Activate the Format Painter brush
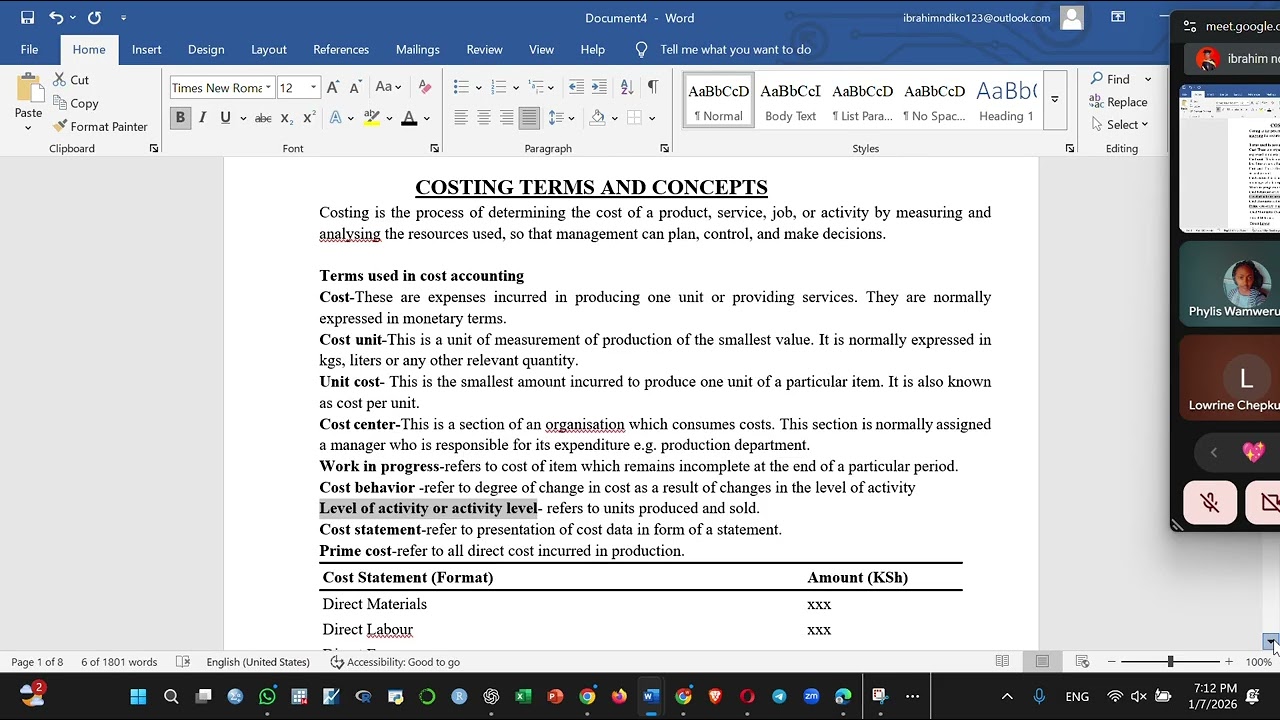Image resolution: width=1280 pixels, height=720 pixels. click(x=100, y=126)
